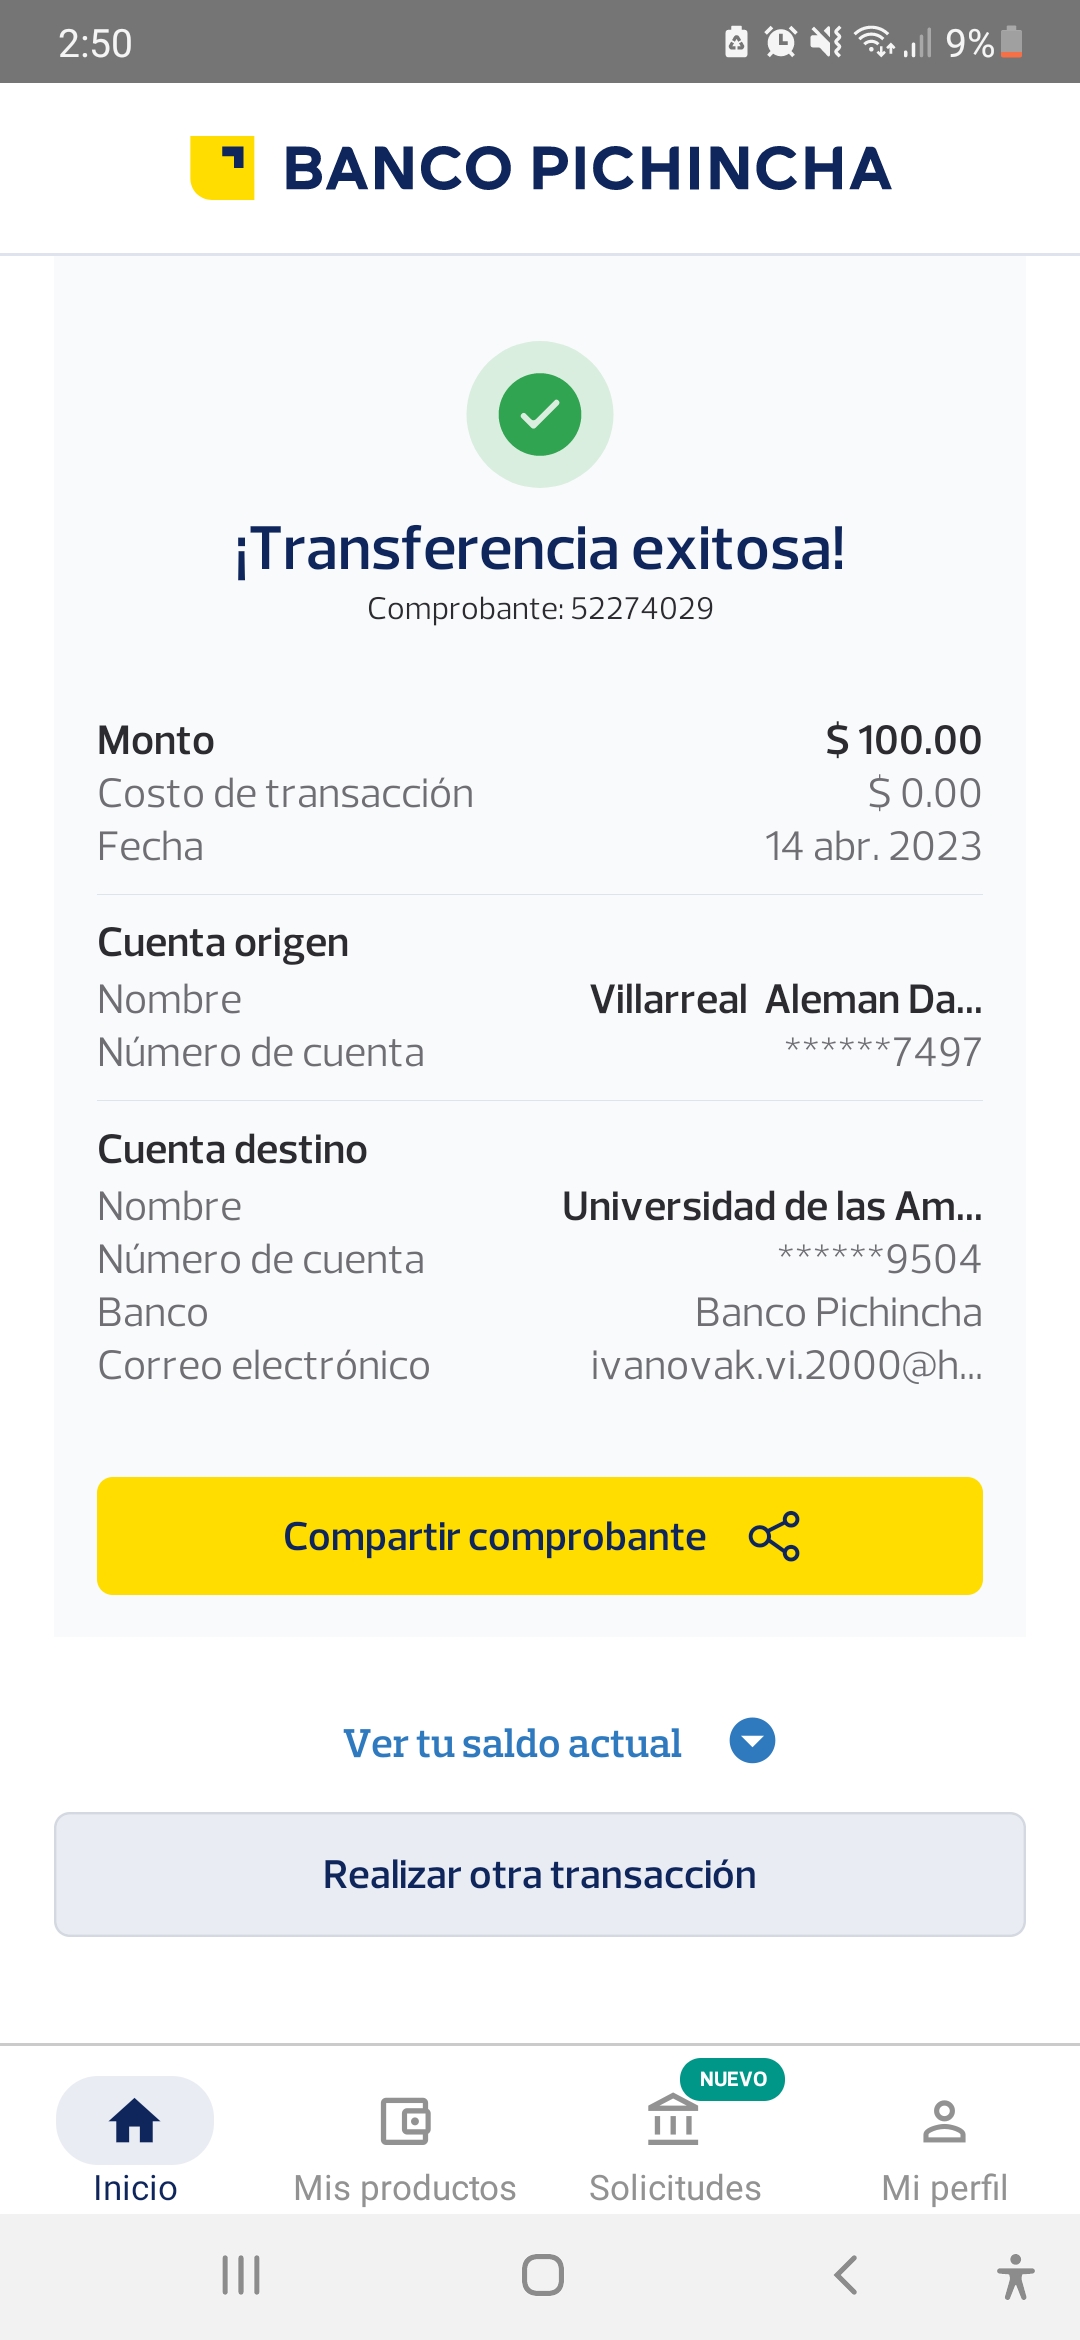
Task: Tap the share icon on yellow button
Action: pos(774,1536)
